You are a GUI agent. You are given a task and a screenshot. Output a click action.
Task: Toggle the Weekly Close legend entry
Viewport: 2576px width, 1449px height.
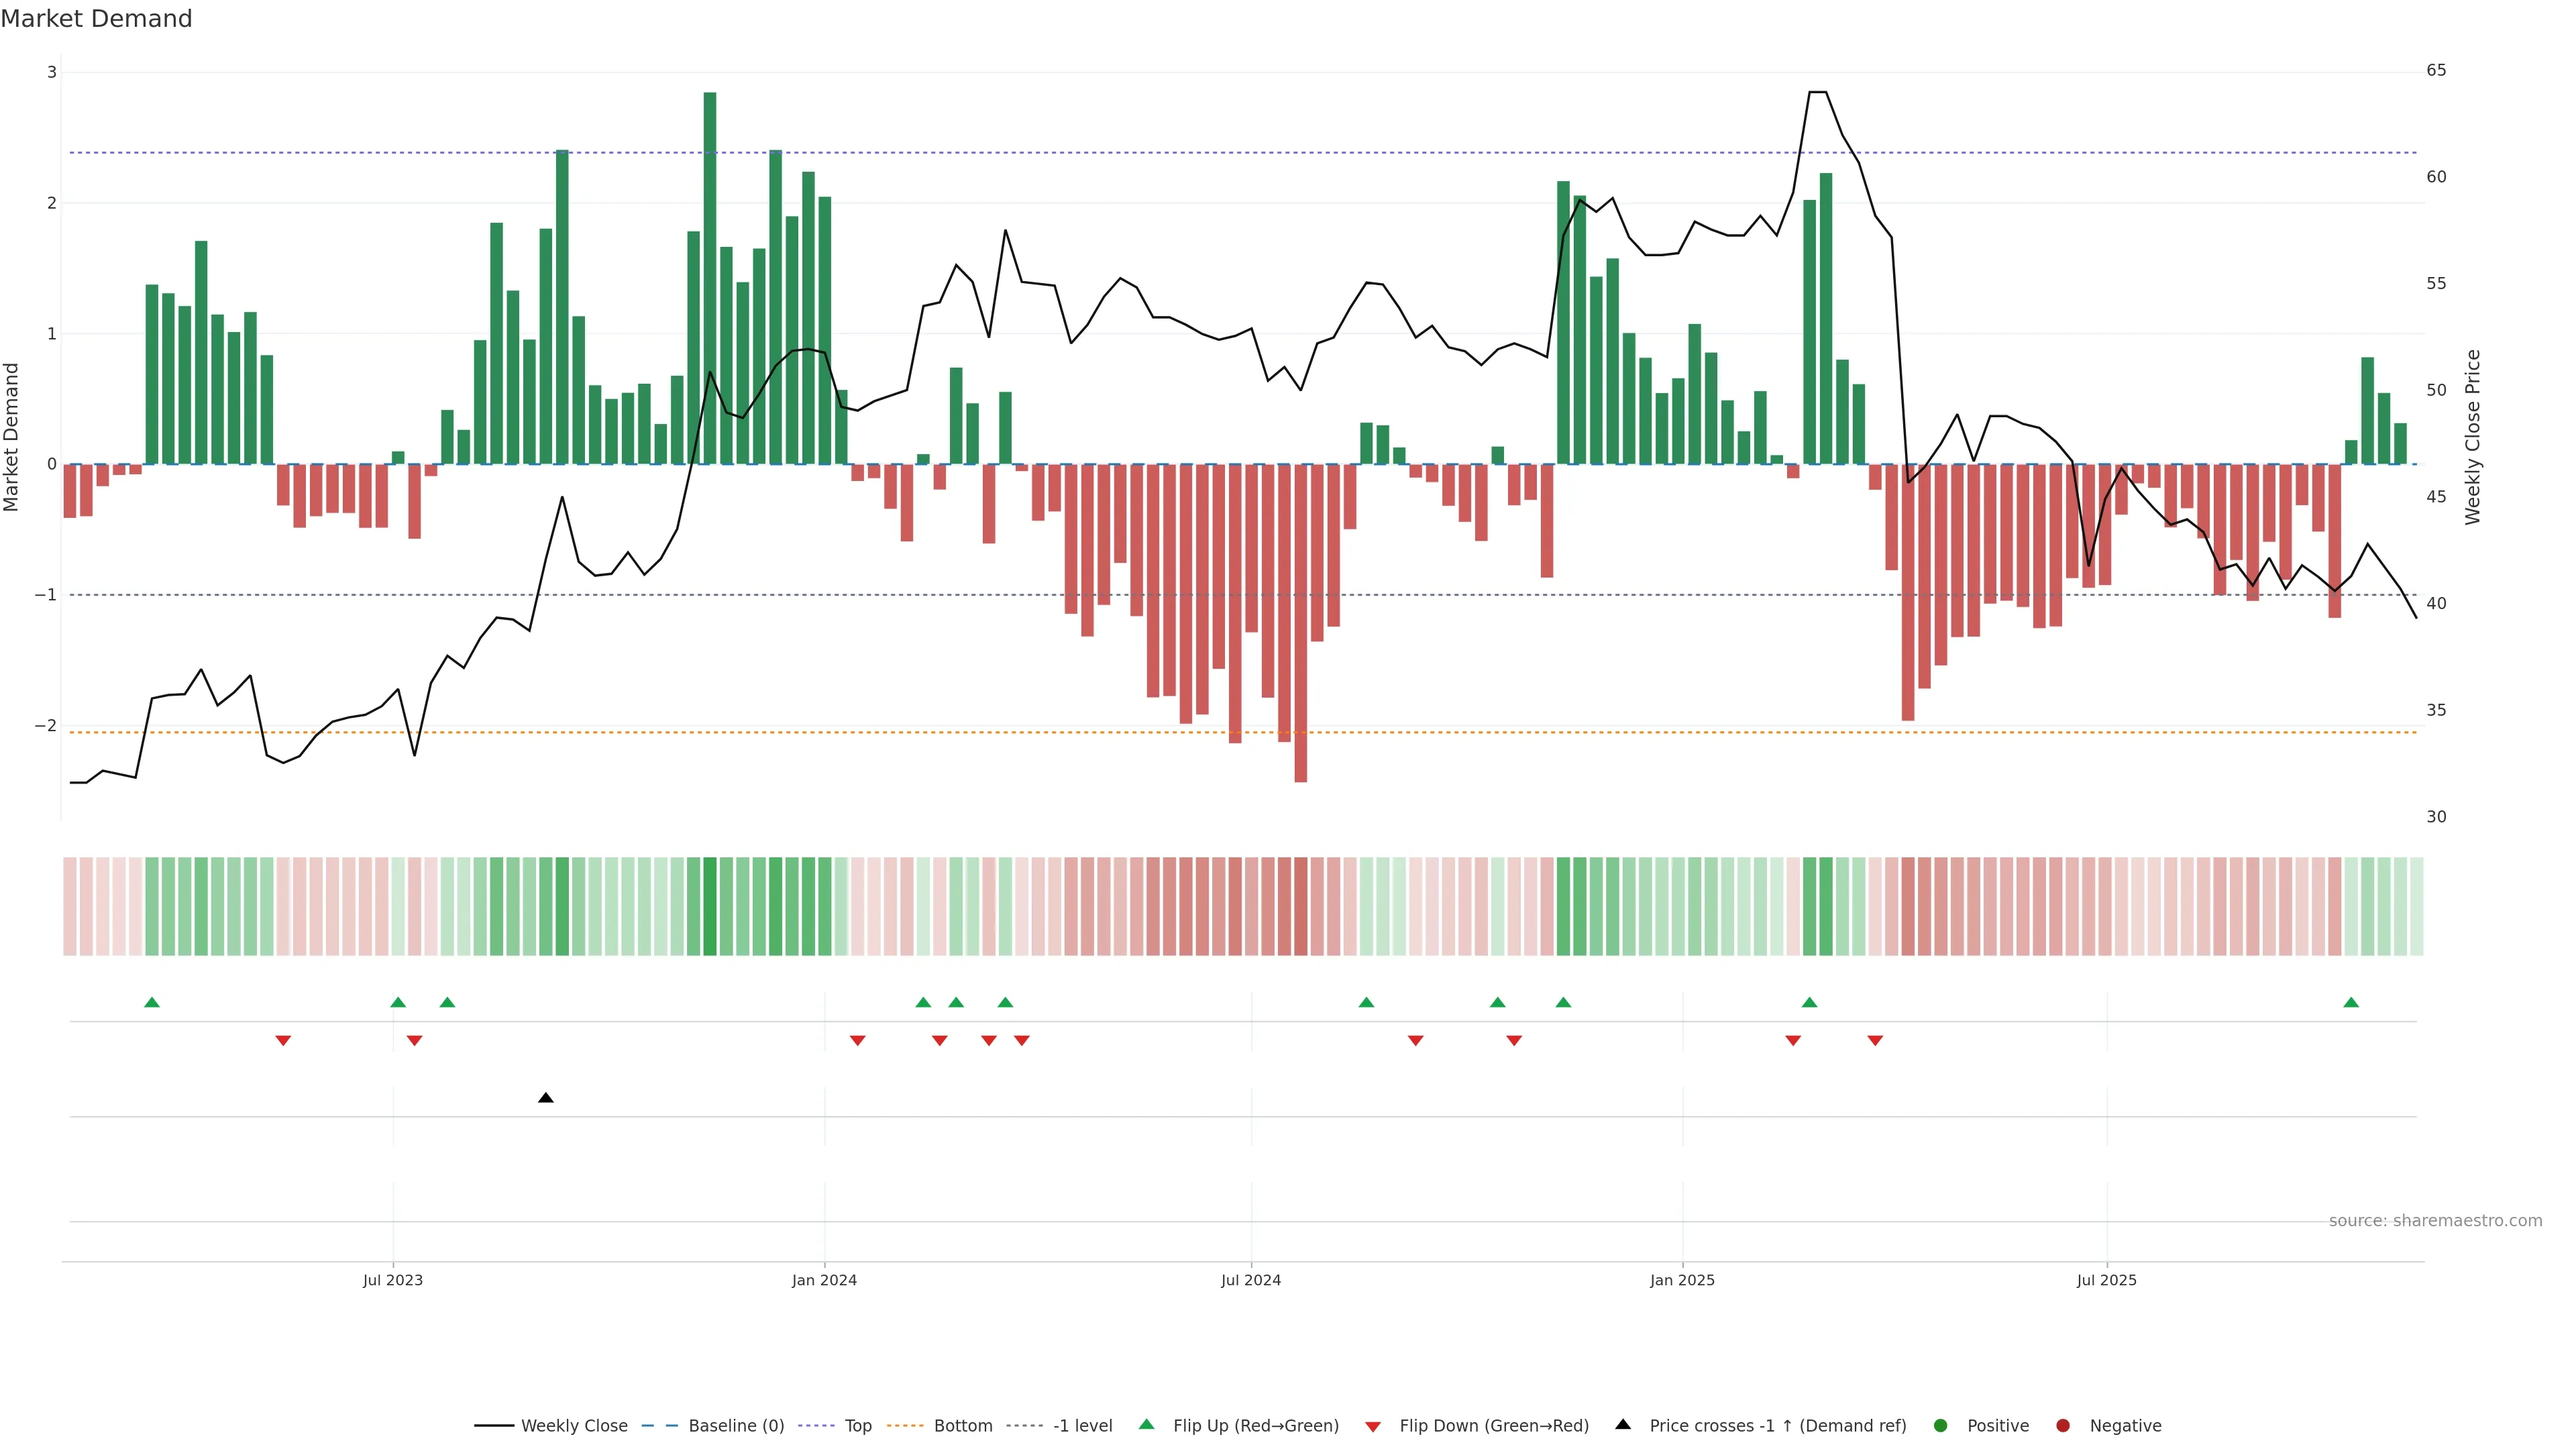(573, 1426)
